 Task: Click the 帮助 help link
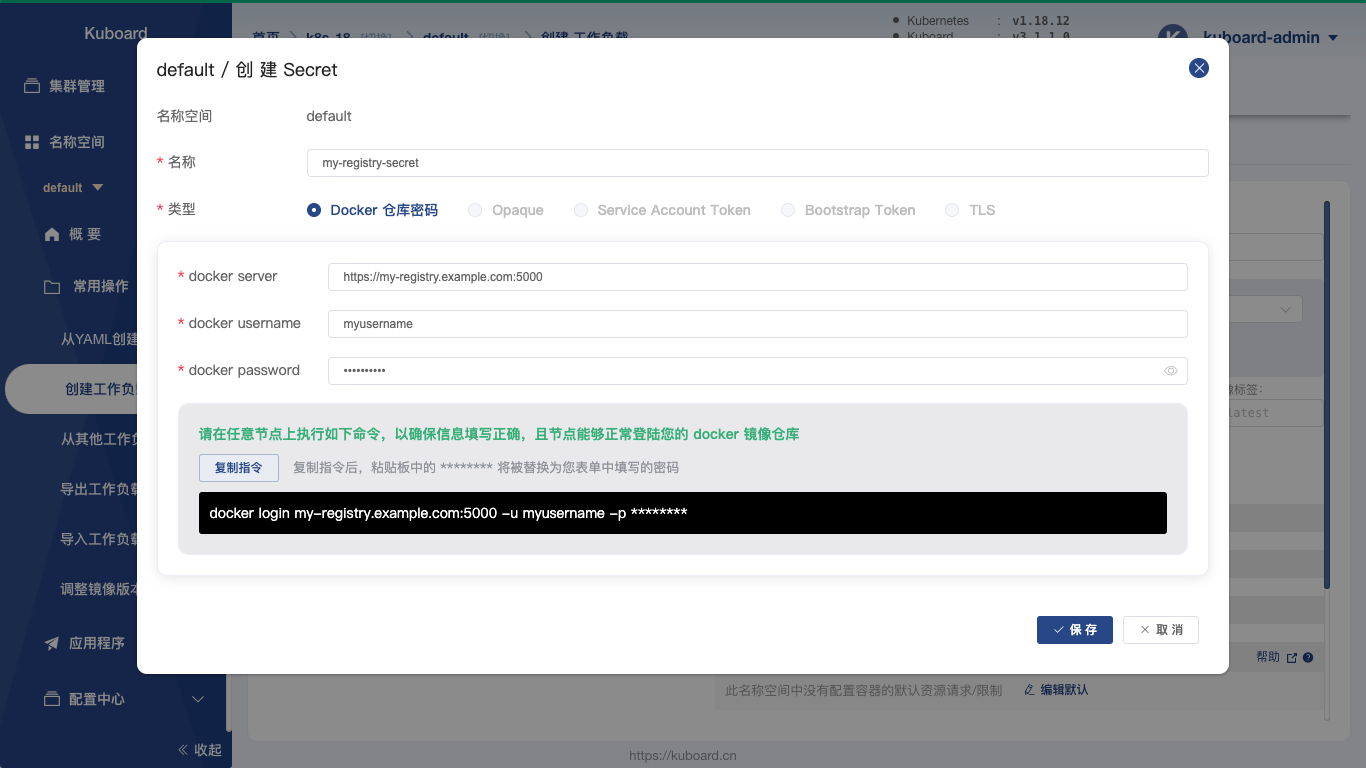point(1268,657)
